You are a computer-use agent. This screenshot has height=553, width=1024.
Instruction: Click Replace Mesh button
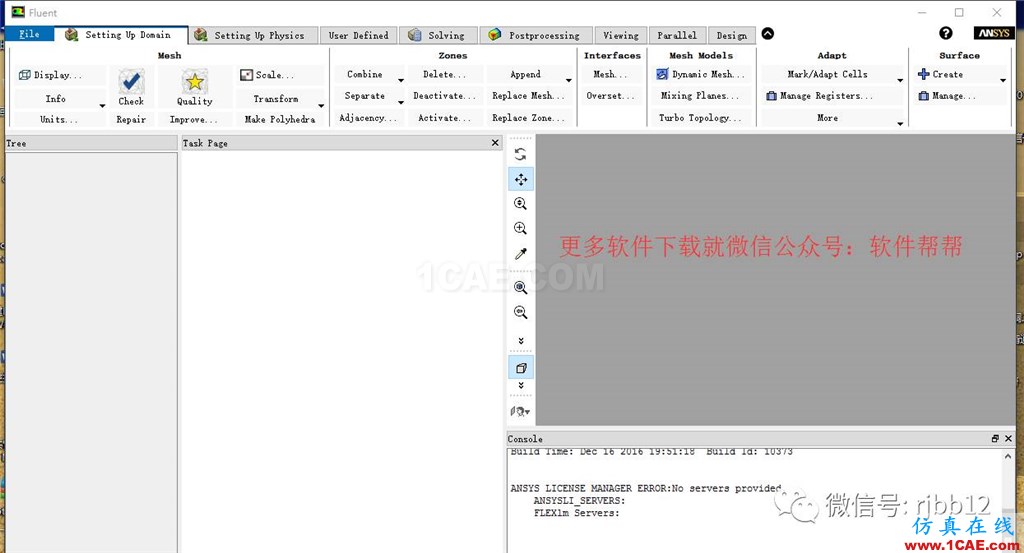pos(528,96)
